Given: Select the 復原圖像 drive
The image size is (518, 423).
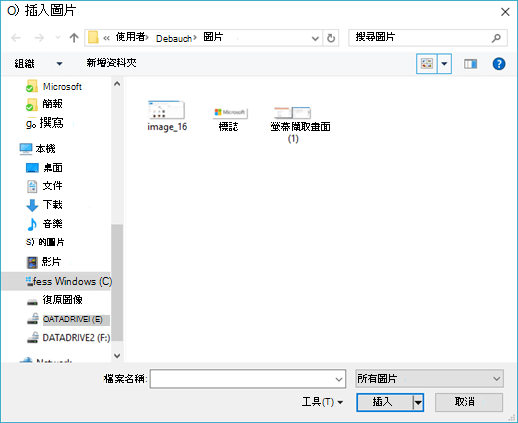Looking at the screenshot, I should (x=54, y=300).
